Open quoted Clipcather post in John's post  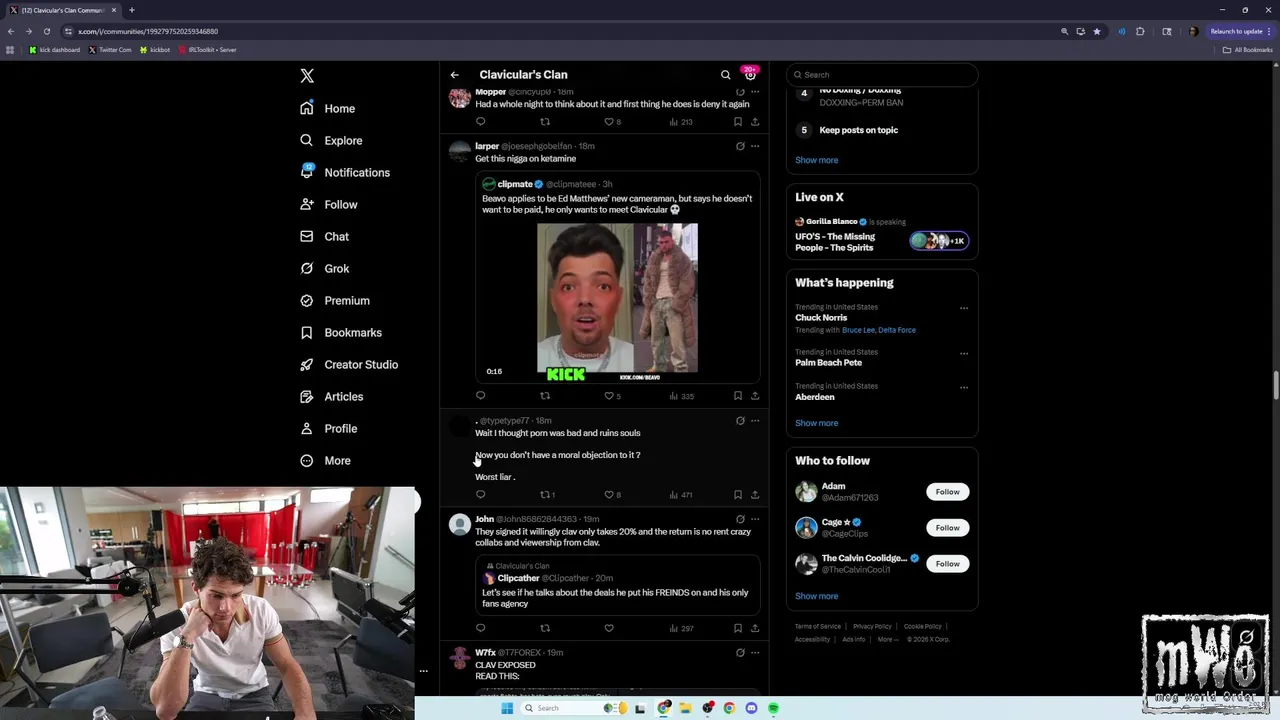[617, 585]
